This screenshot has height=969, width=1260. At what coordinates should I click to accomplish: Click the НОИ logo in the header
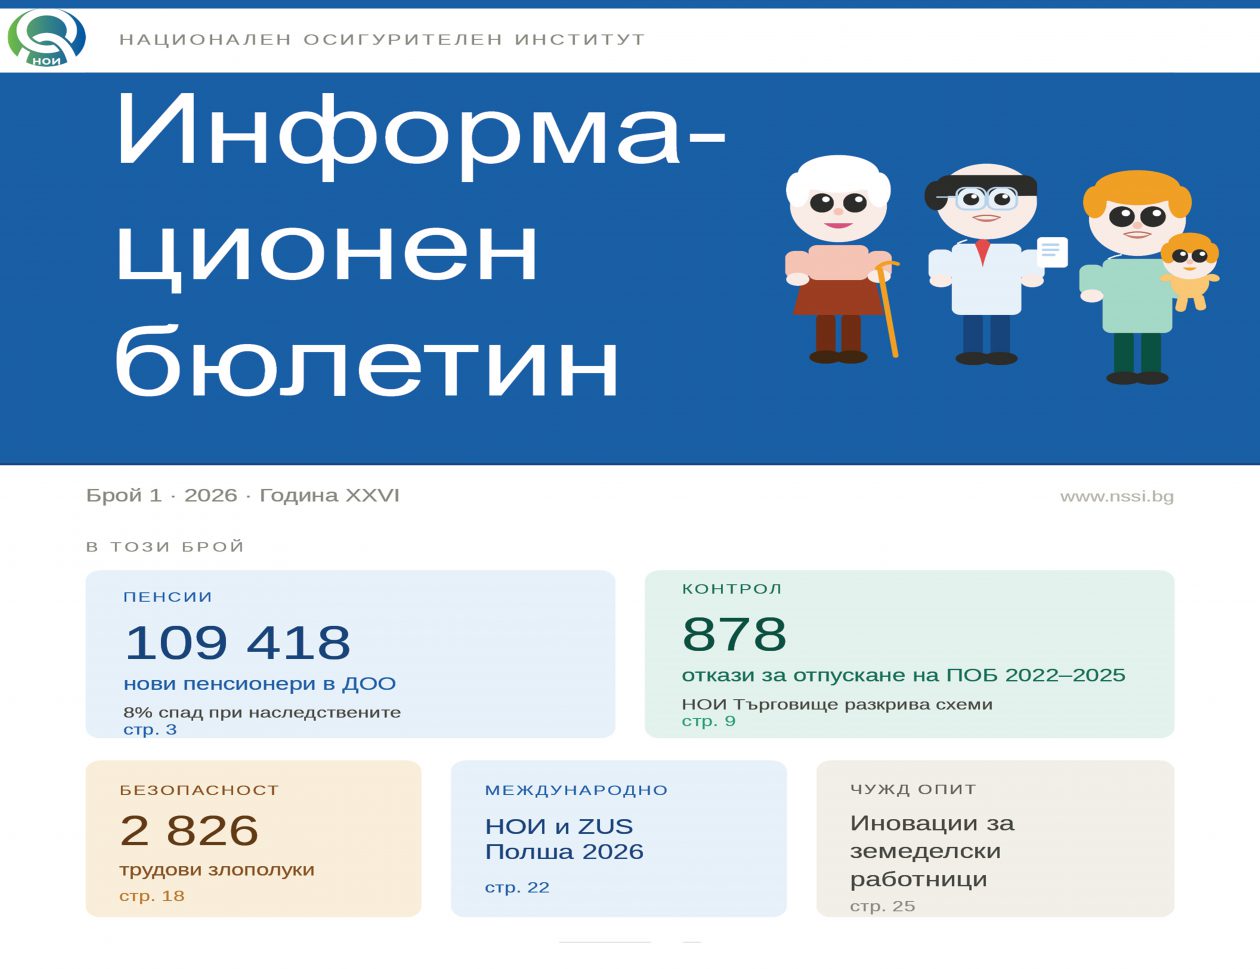[x=46, y=39]
